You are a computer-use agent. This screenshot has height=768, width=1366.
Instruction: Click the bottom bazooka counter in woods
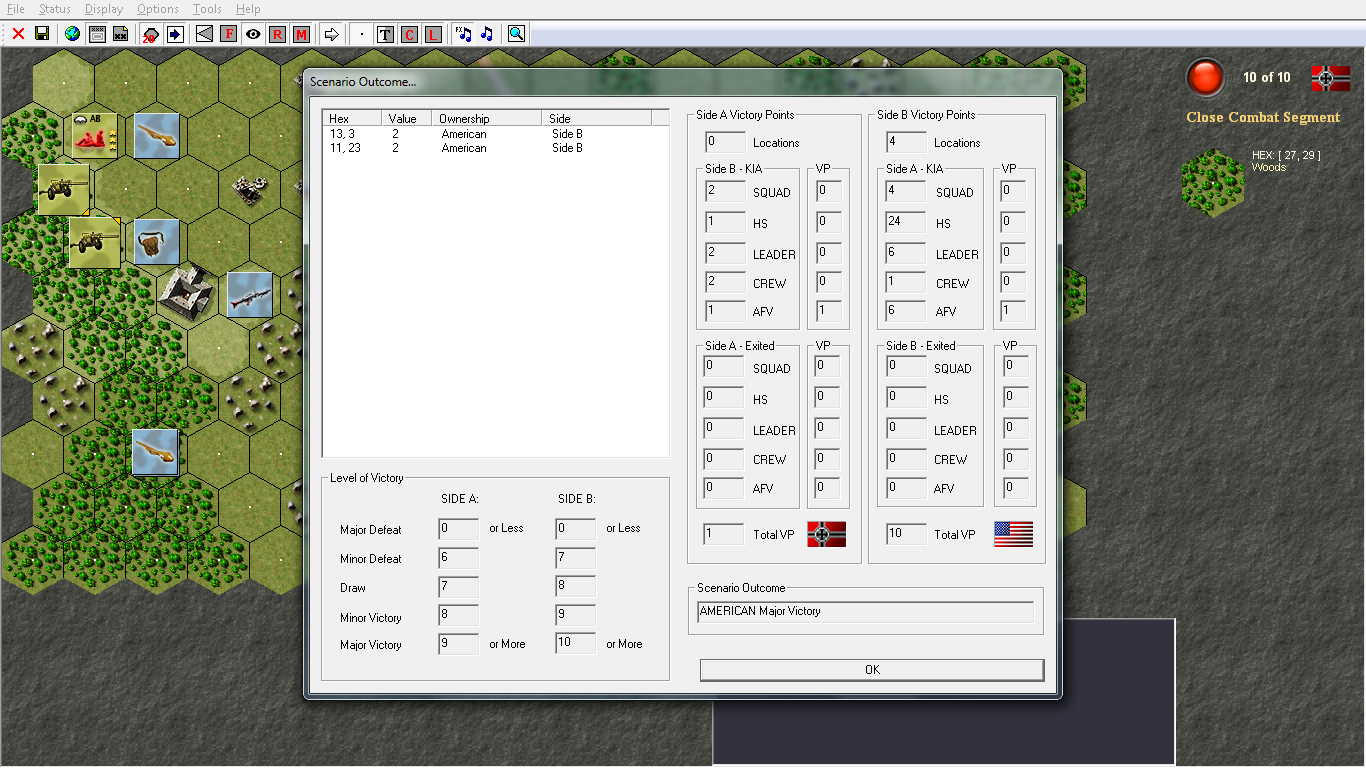(x=156, y=452)
